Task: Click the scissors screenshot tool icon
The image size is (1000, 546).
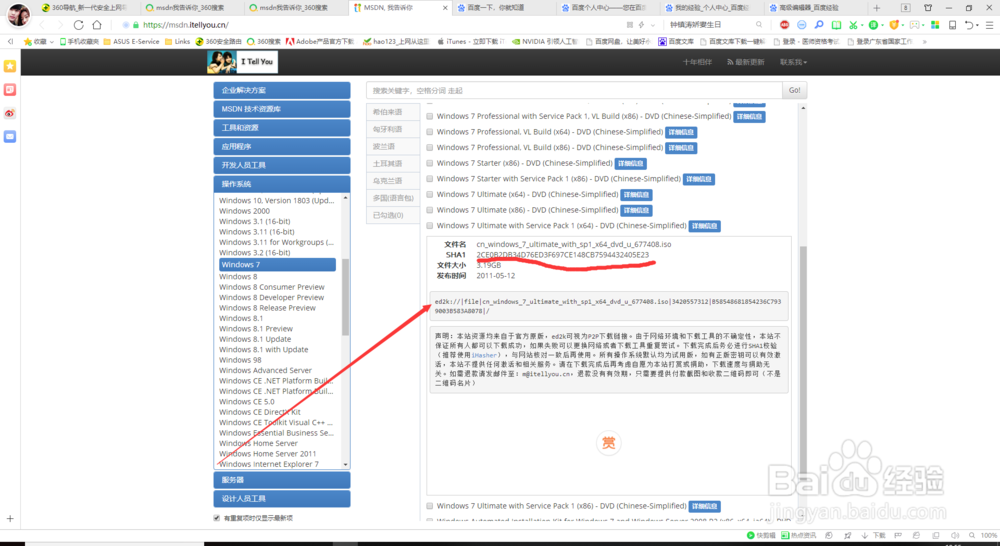Action: pyautogui.click(x=853, y=25)
